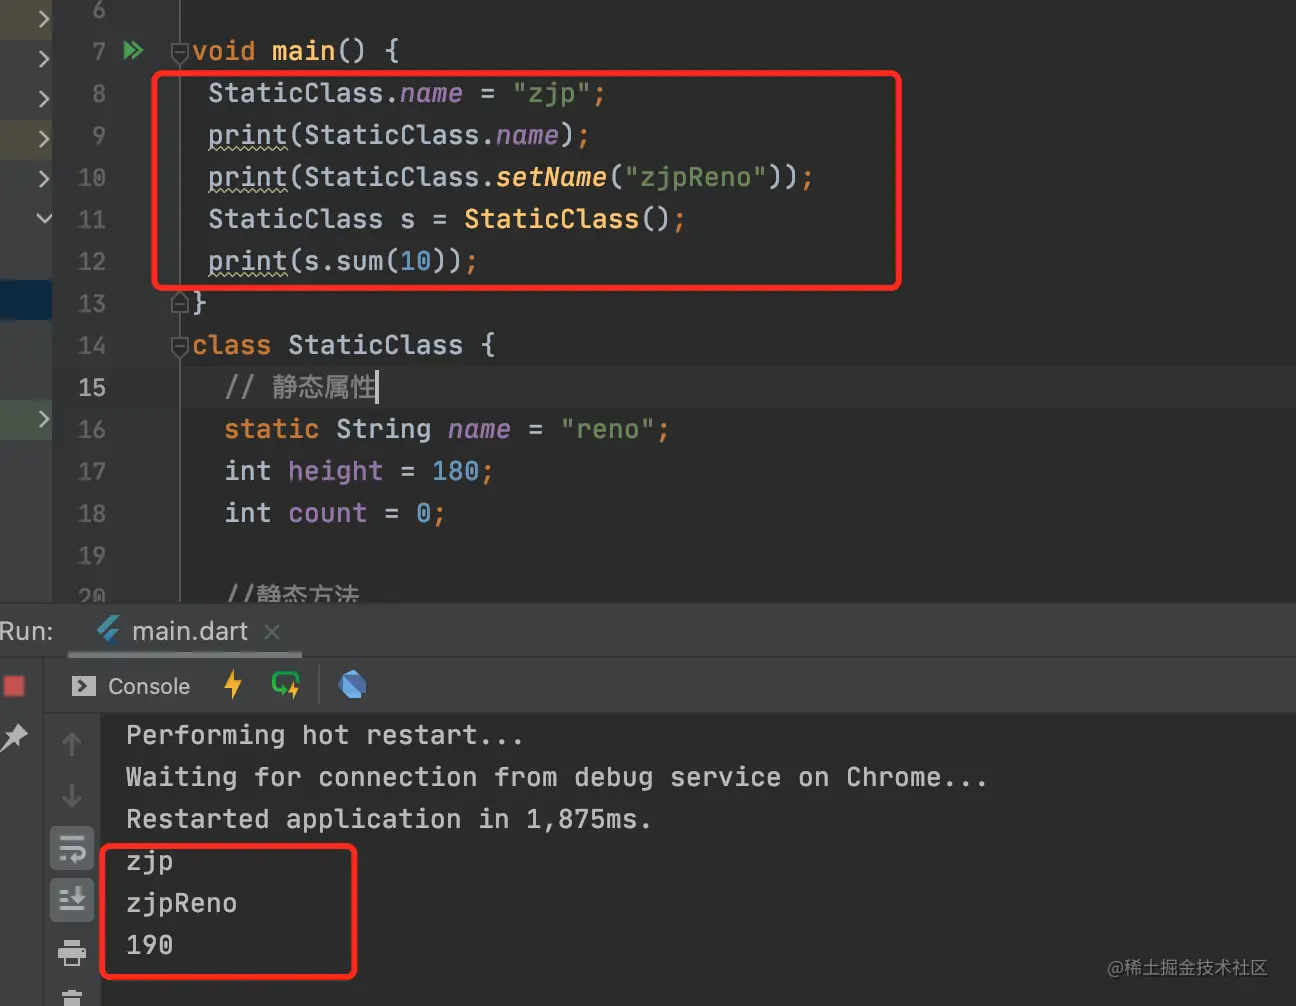This screenshot has width=1296, height=1006.
Task: Close the main.dart run tab
Action: [272, 632]
